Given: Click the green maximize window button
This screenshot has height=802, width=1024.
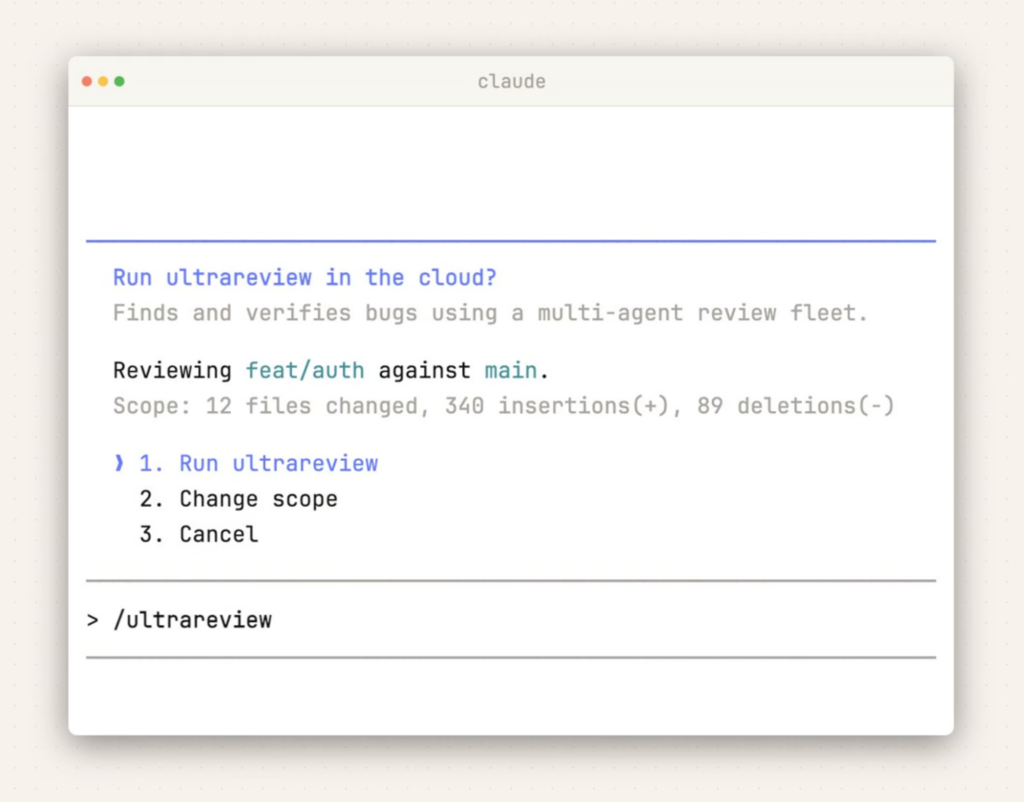Looking at the screenshot, I should tap(119, 81).
